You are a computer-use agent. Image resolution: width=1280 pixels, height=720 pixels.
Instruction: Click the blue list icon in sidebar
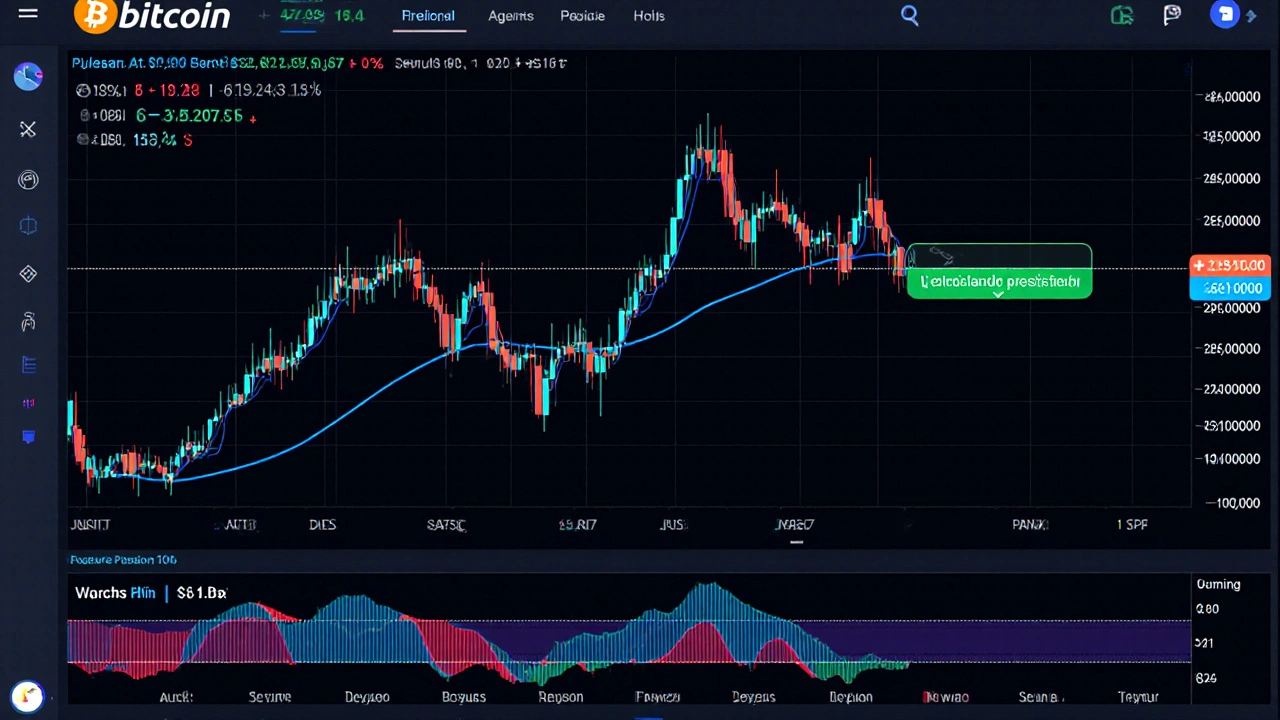pos(28,365)
